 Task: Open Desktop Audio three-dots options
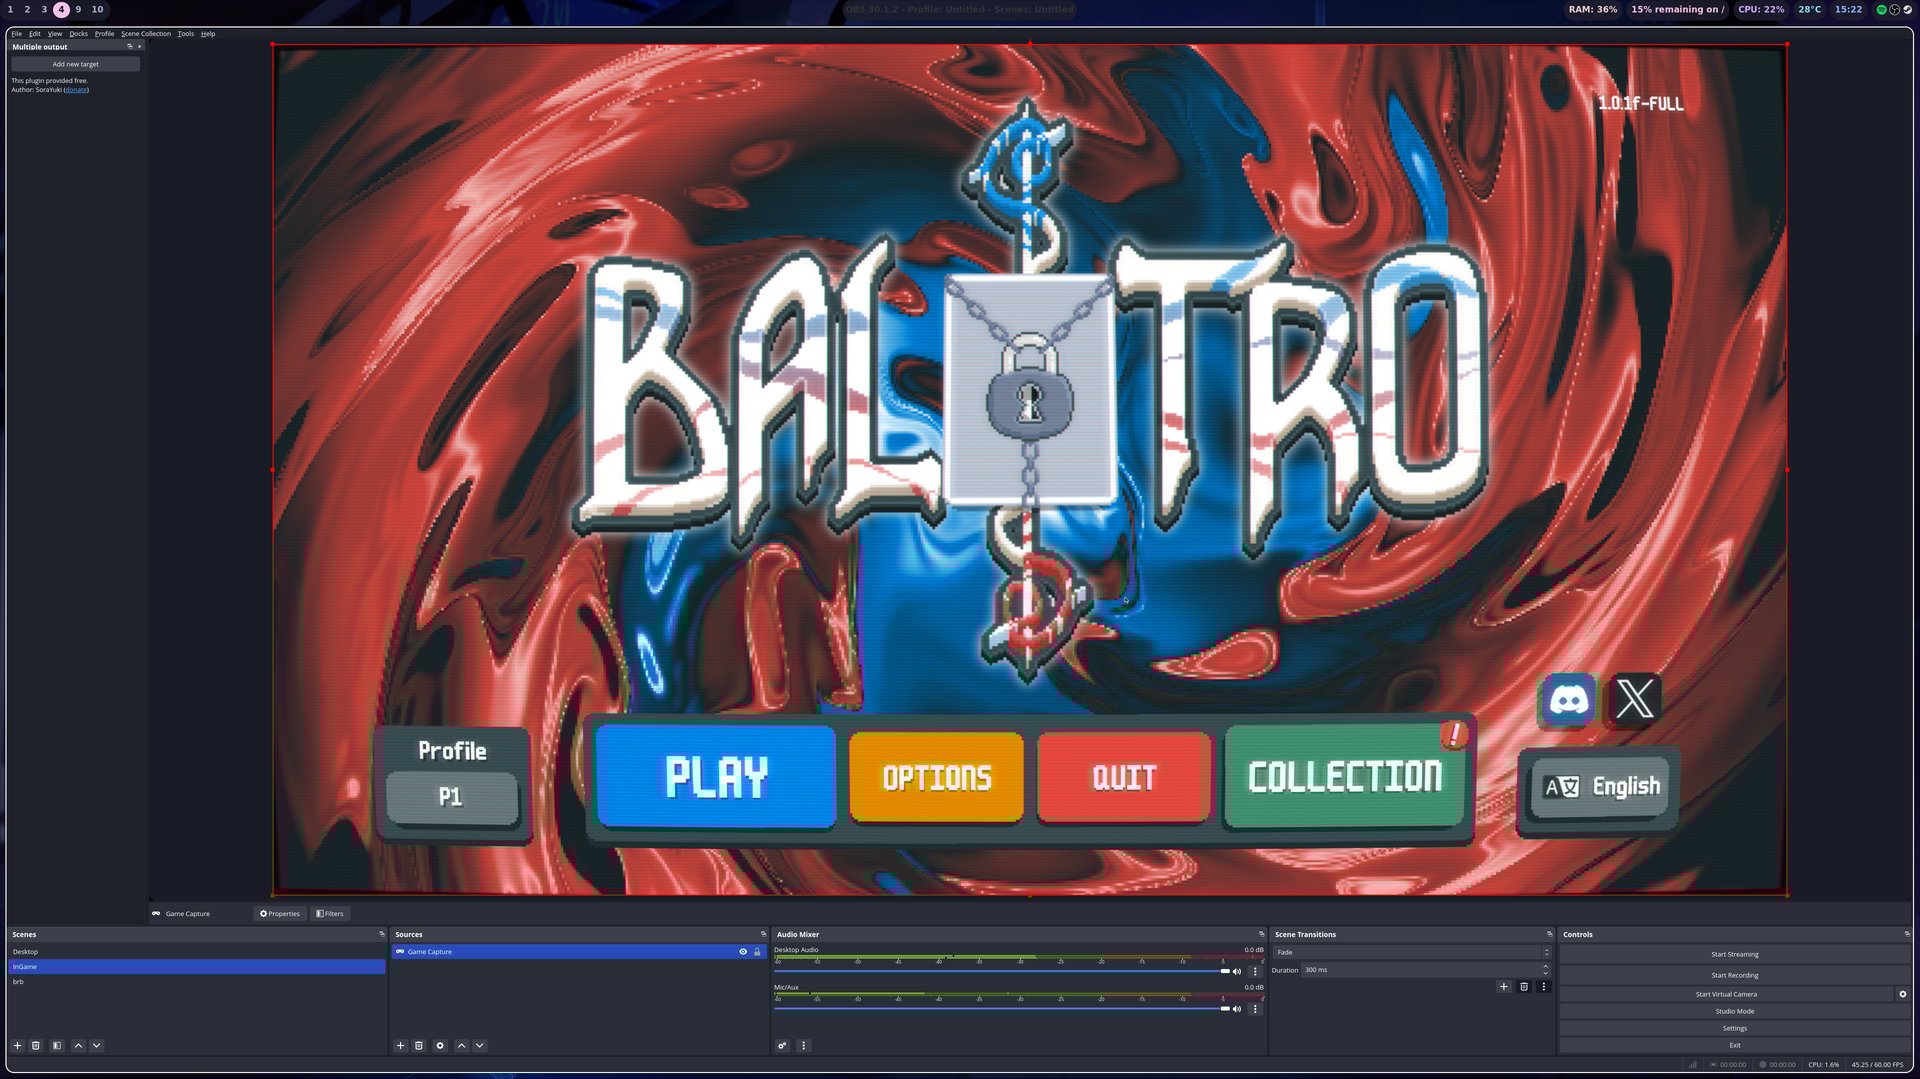click(1255, 971)
